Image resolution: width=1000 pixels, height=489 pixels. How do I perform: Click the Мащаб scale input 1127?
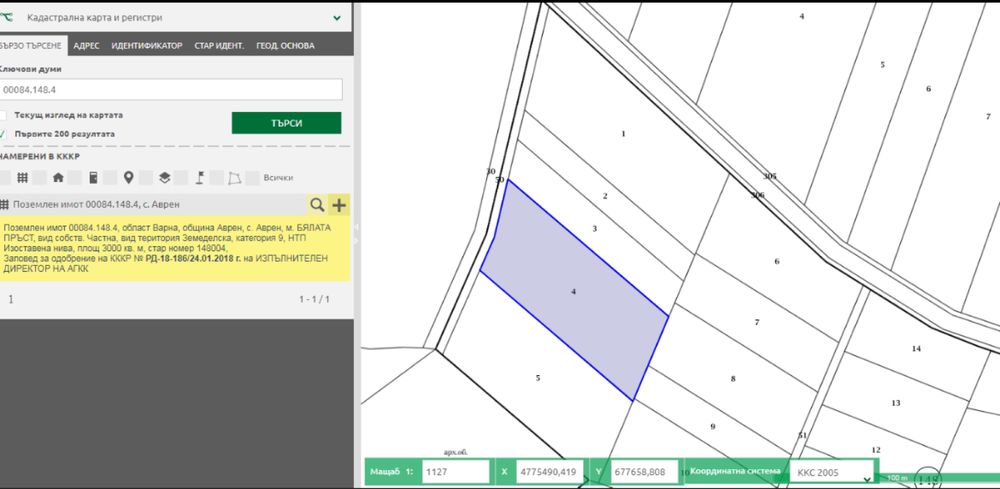[456, 472]
